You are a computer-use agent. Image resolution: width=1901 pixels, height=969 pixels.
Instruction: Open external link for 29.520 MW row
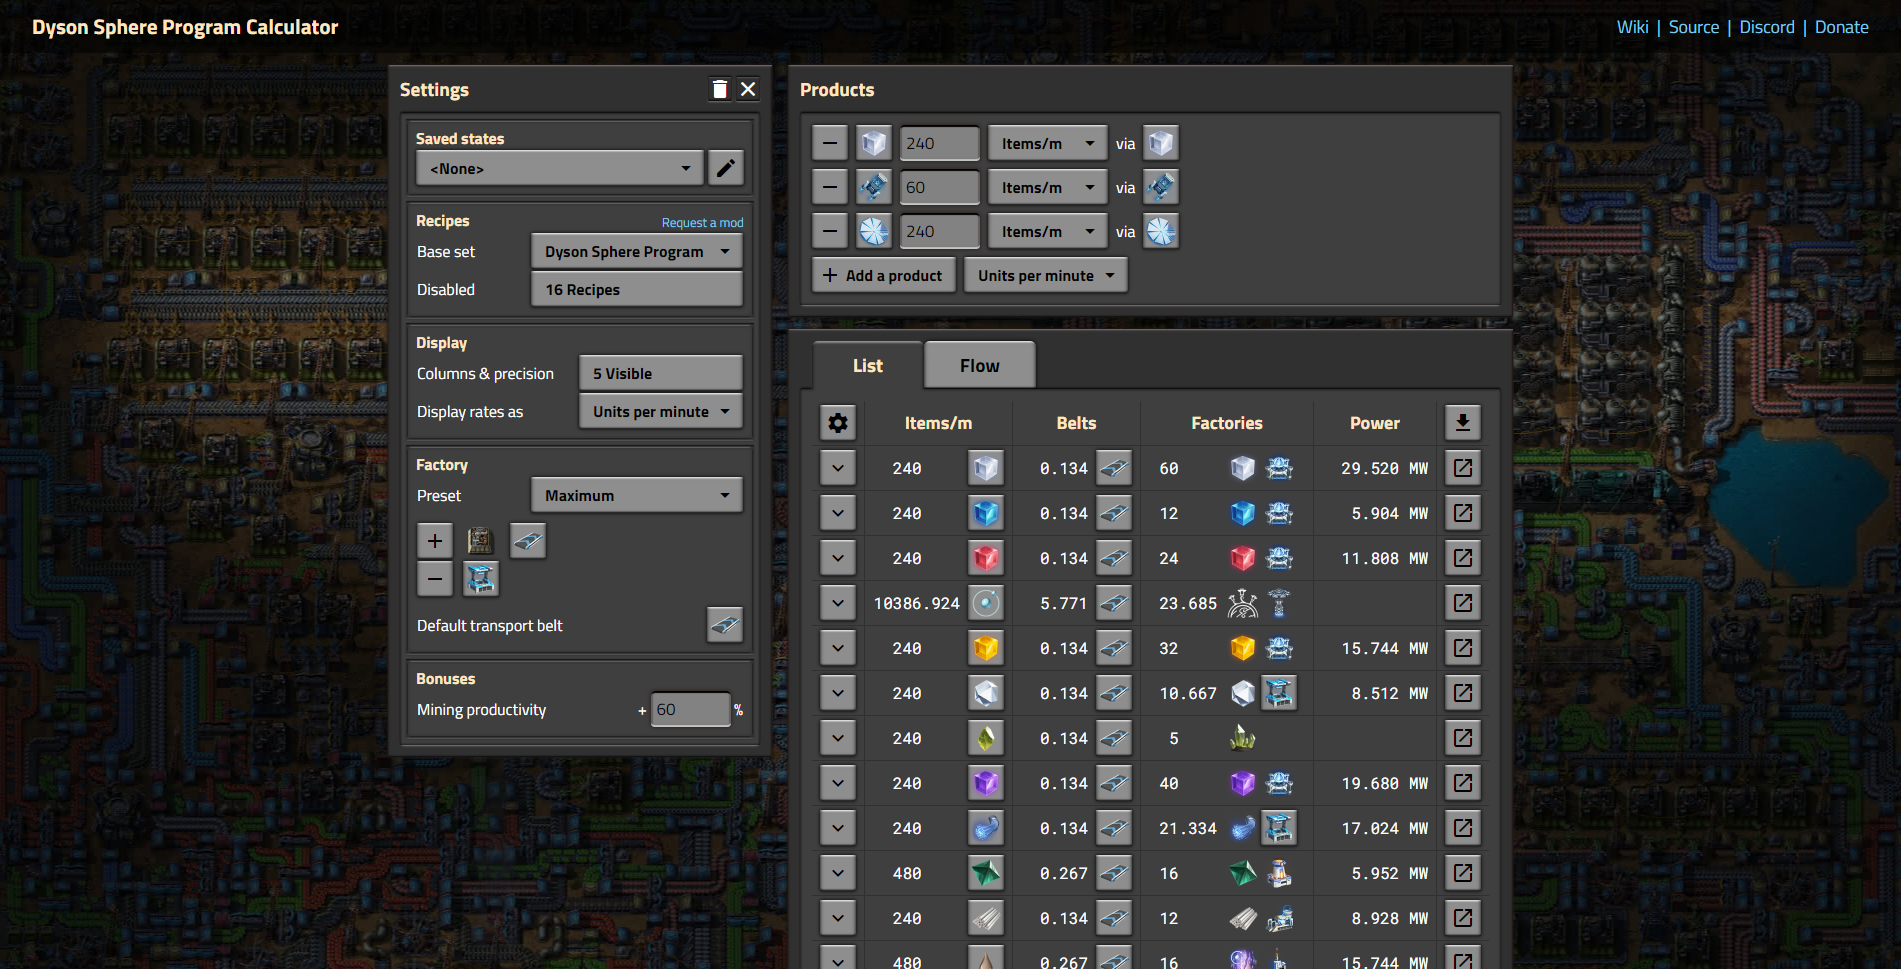pyautogui.click(x=1463, y=467)
